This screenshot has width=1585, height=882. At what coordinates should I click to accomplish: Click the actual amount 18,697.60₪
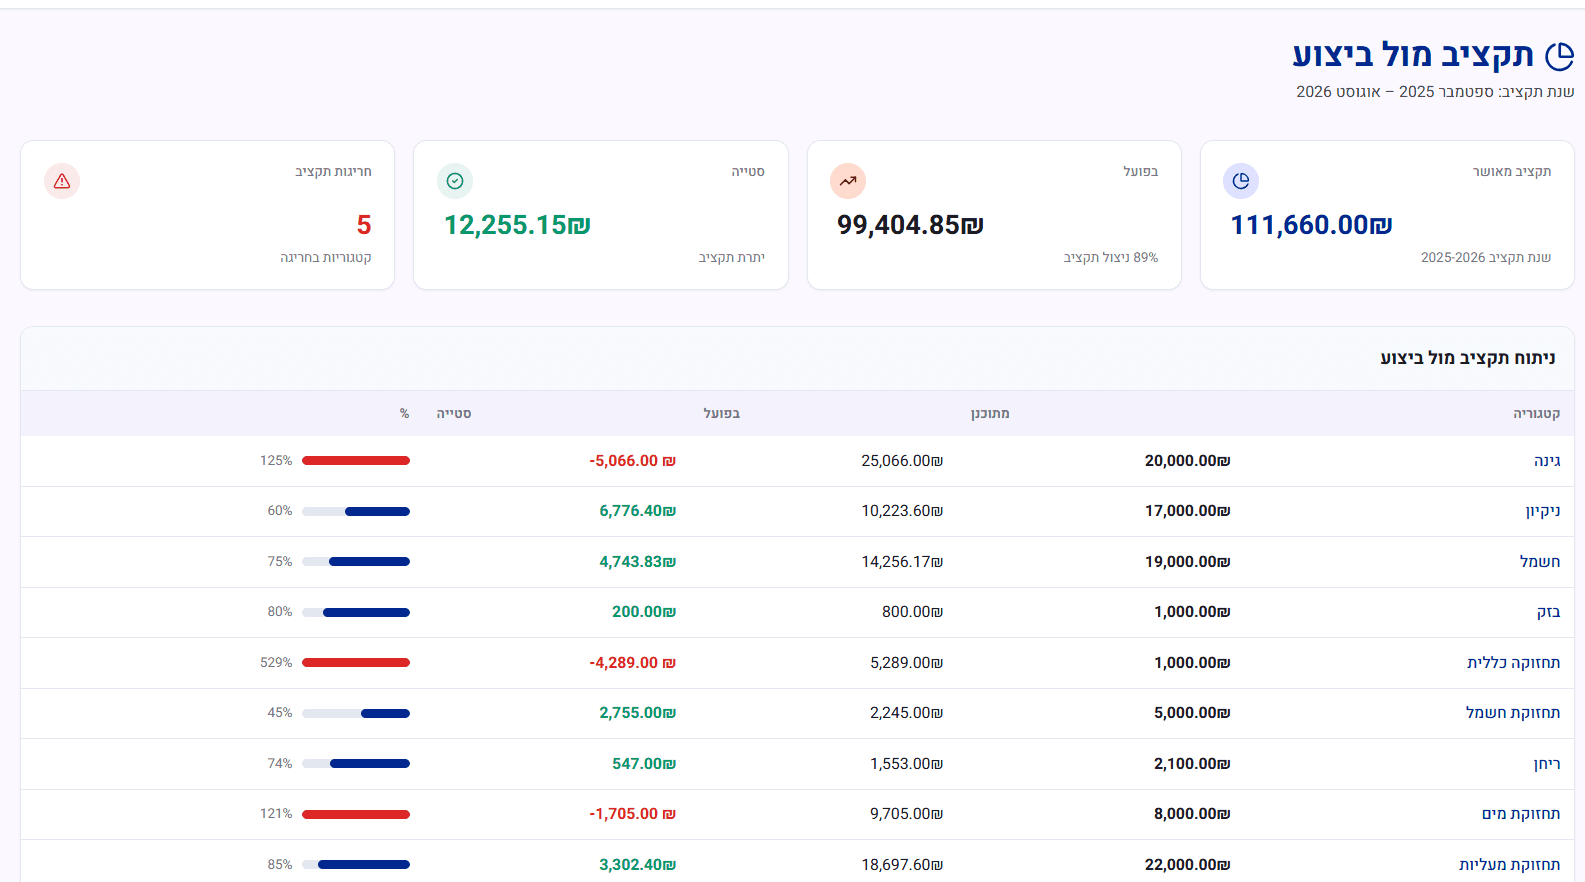click(x=902, y=865)
